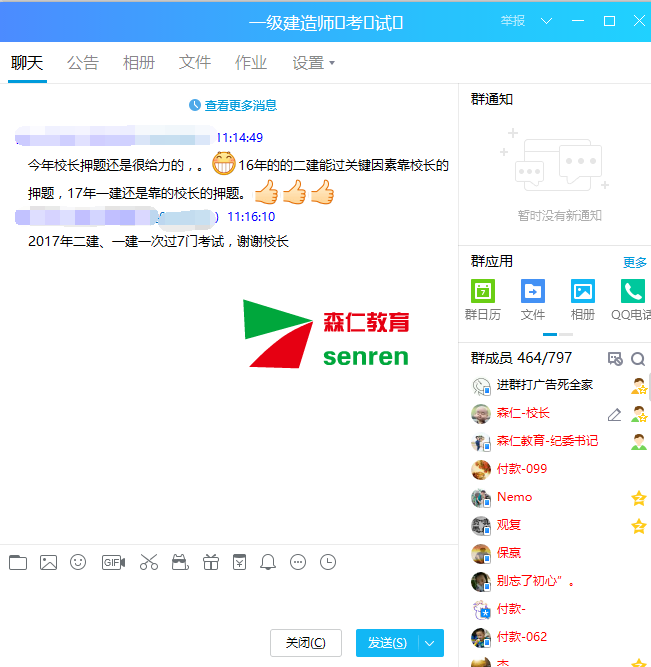651x667 pixels.
Task: Click admin badge beside 森仁教育-纪委书记
Action: [639, 442]
